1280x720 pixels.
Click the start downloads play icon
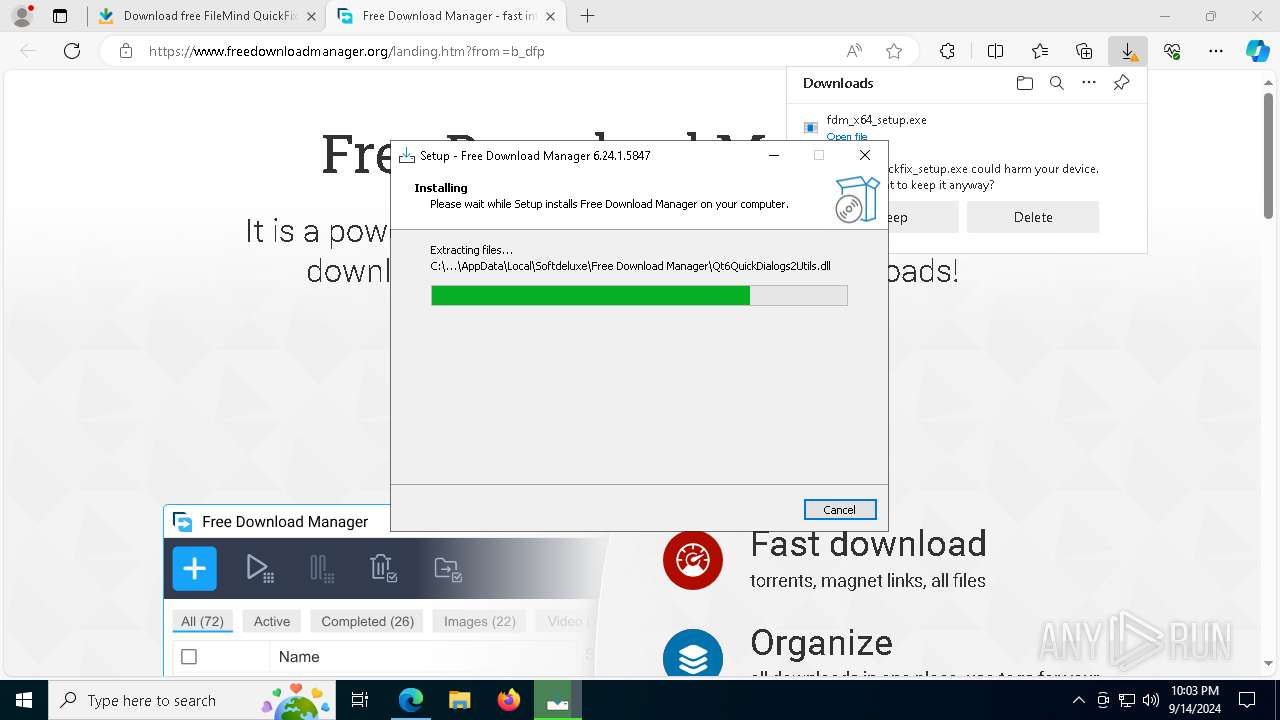point(259,569)
